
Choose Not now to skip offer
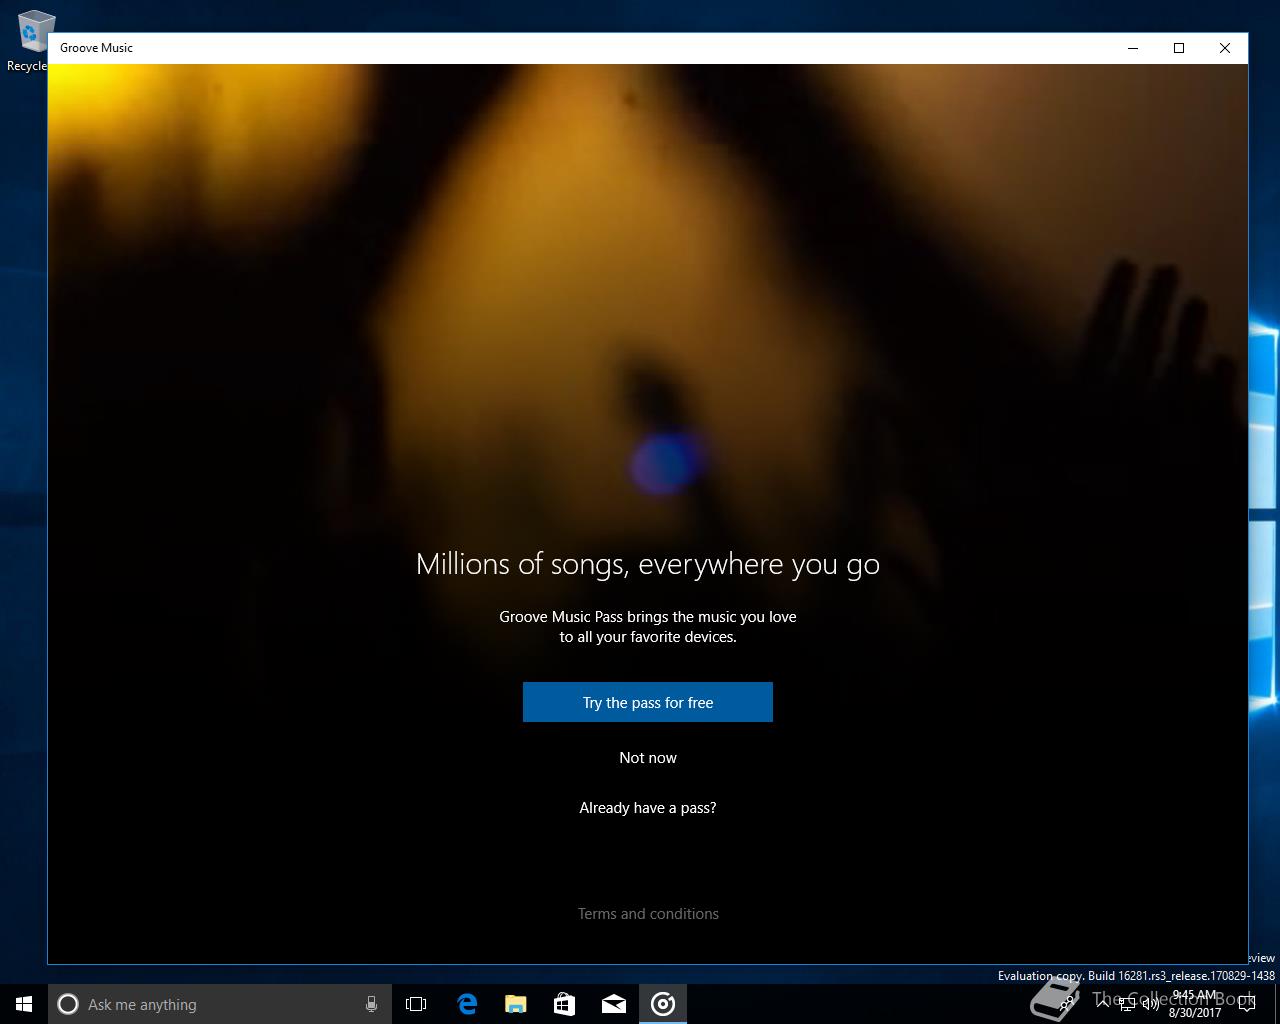648,758
